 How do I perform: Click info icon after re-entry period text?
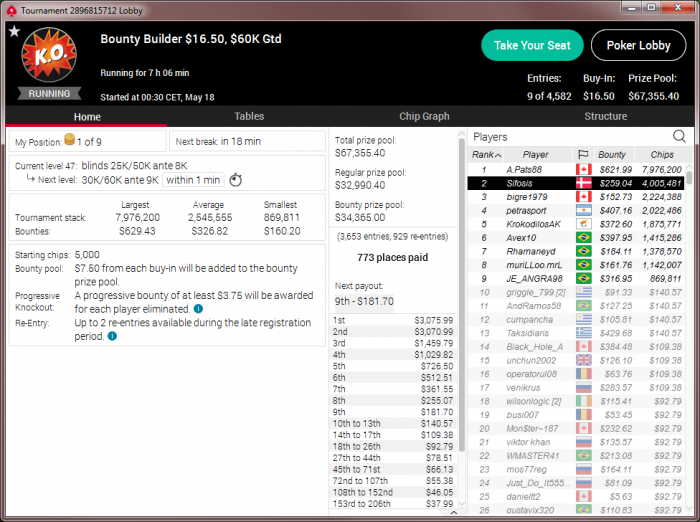[112, 336]
